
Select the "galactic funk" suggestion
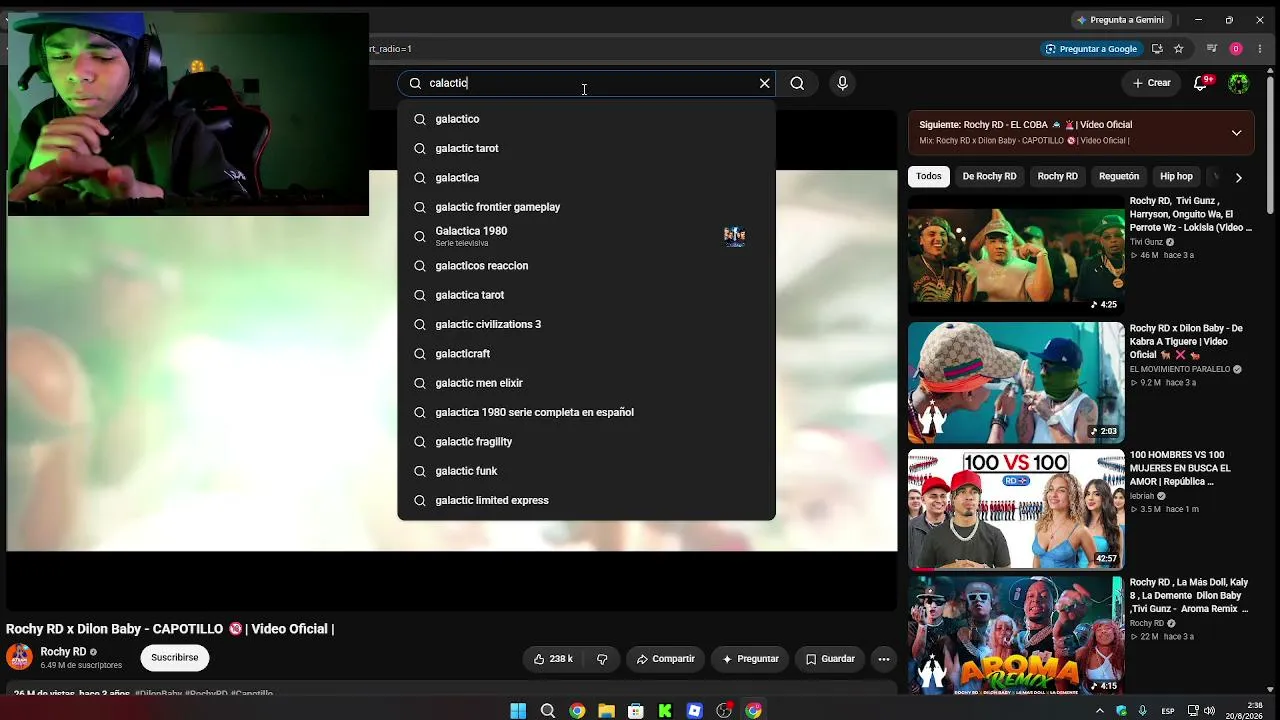coord(587,471)
